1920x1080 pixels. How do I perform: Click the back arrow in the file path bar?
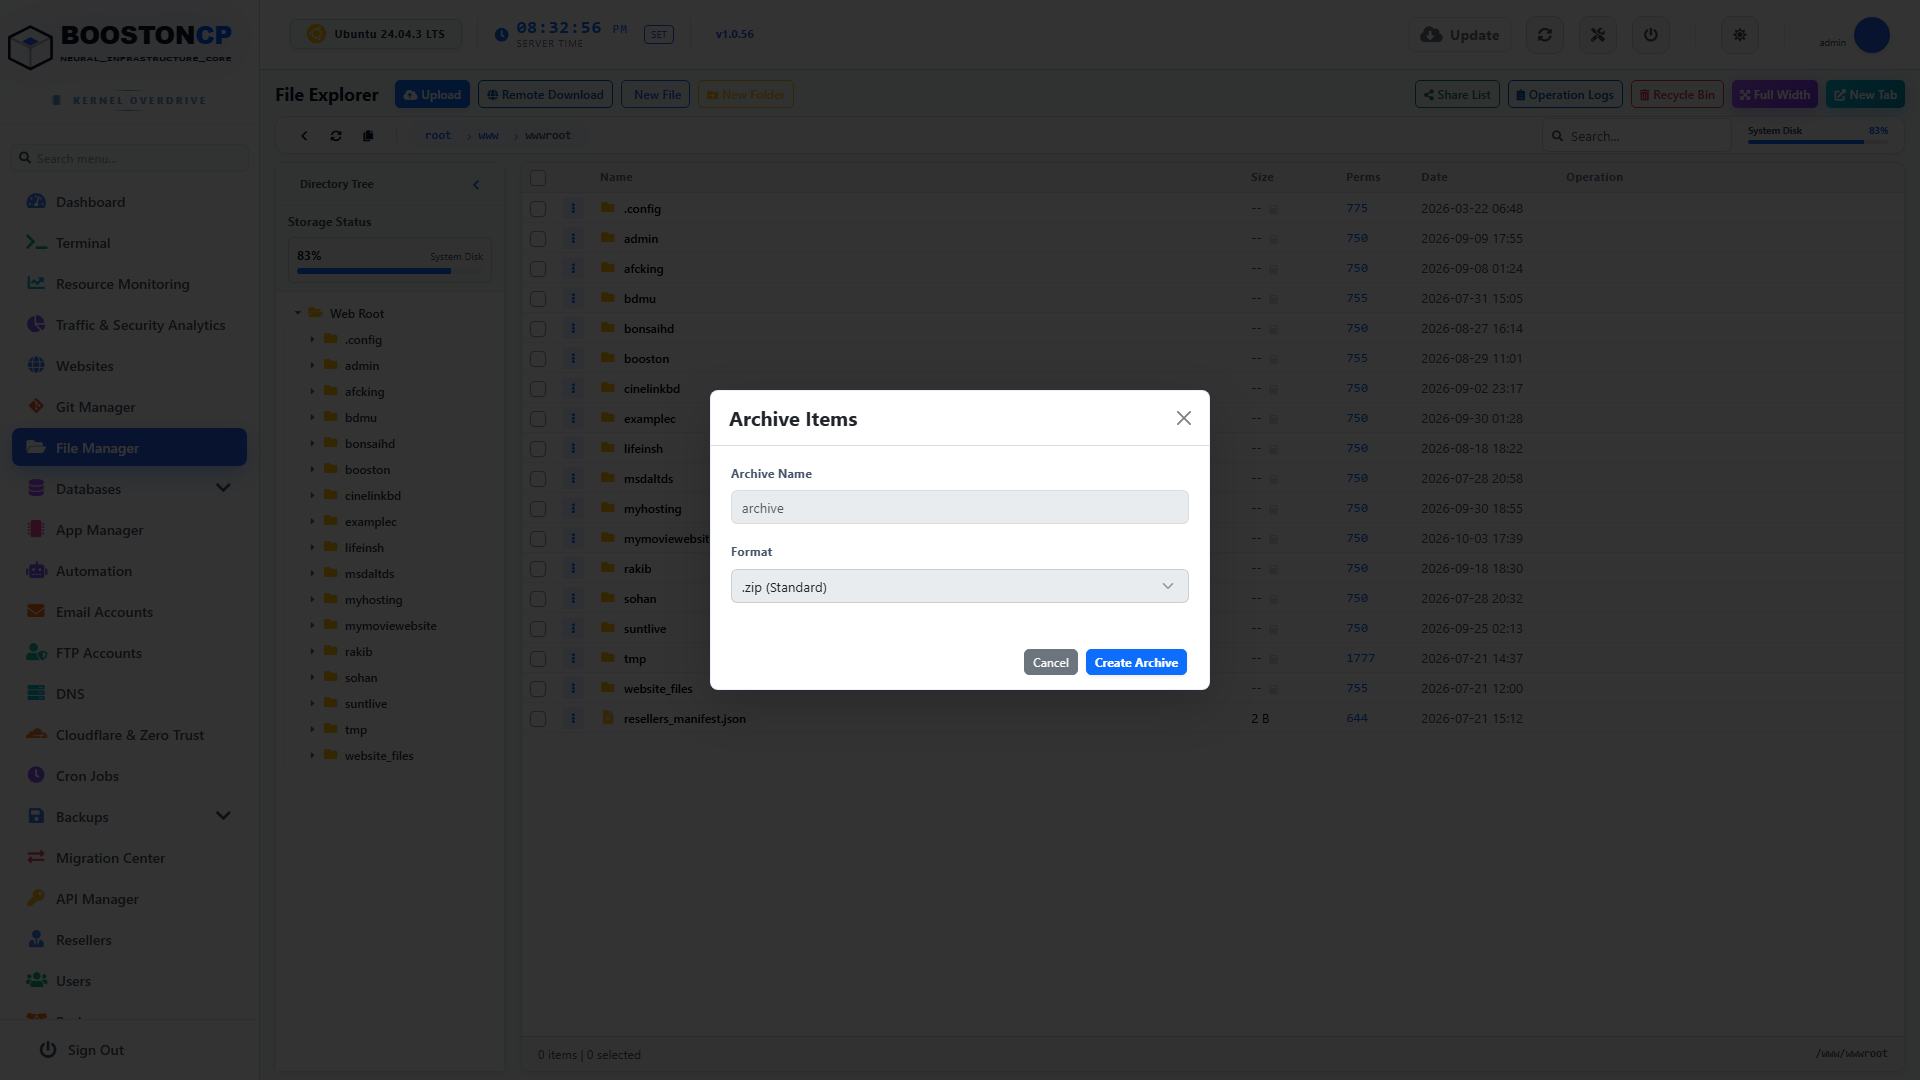pos(304,136)
